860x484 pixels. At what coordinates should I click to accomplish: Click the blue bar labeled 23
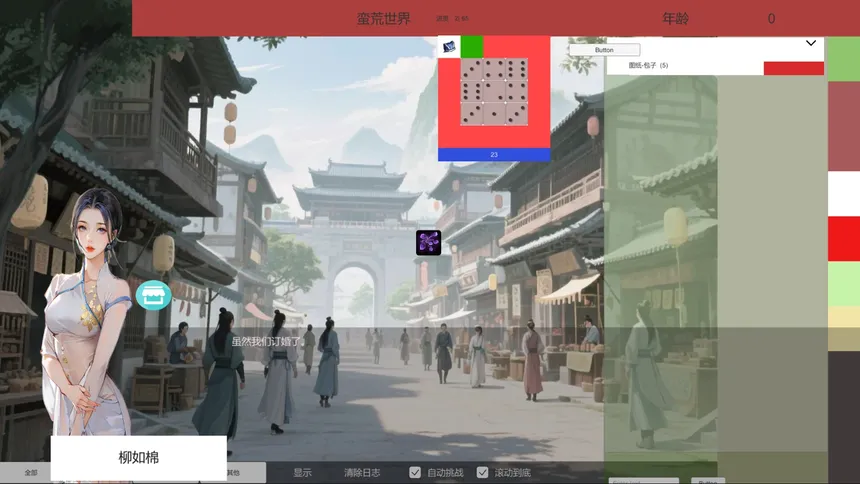tap(494, 155)
